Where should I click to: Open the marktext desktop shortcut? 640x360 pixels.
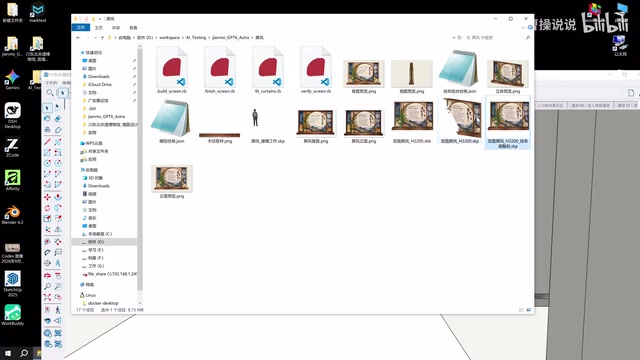click(x=38, y=12)
